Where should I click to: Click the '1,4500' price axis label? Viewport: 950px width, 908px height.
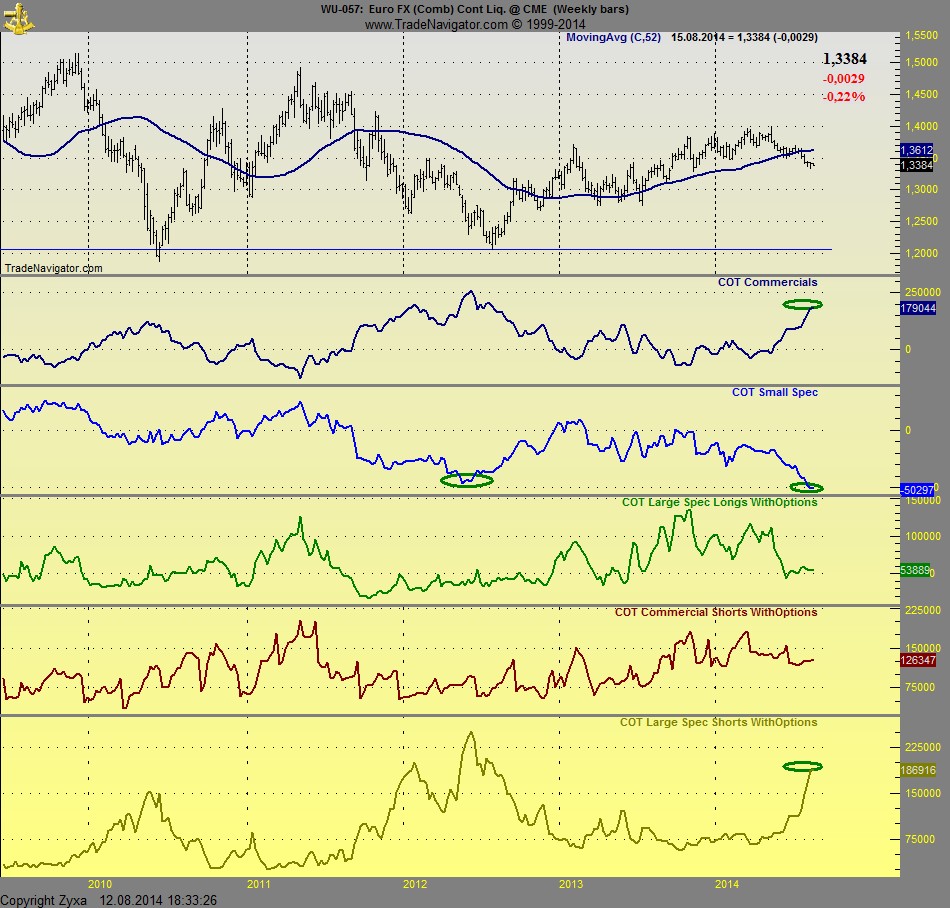click(x=922, y=94)
